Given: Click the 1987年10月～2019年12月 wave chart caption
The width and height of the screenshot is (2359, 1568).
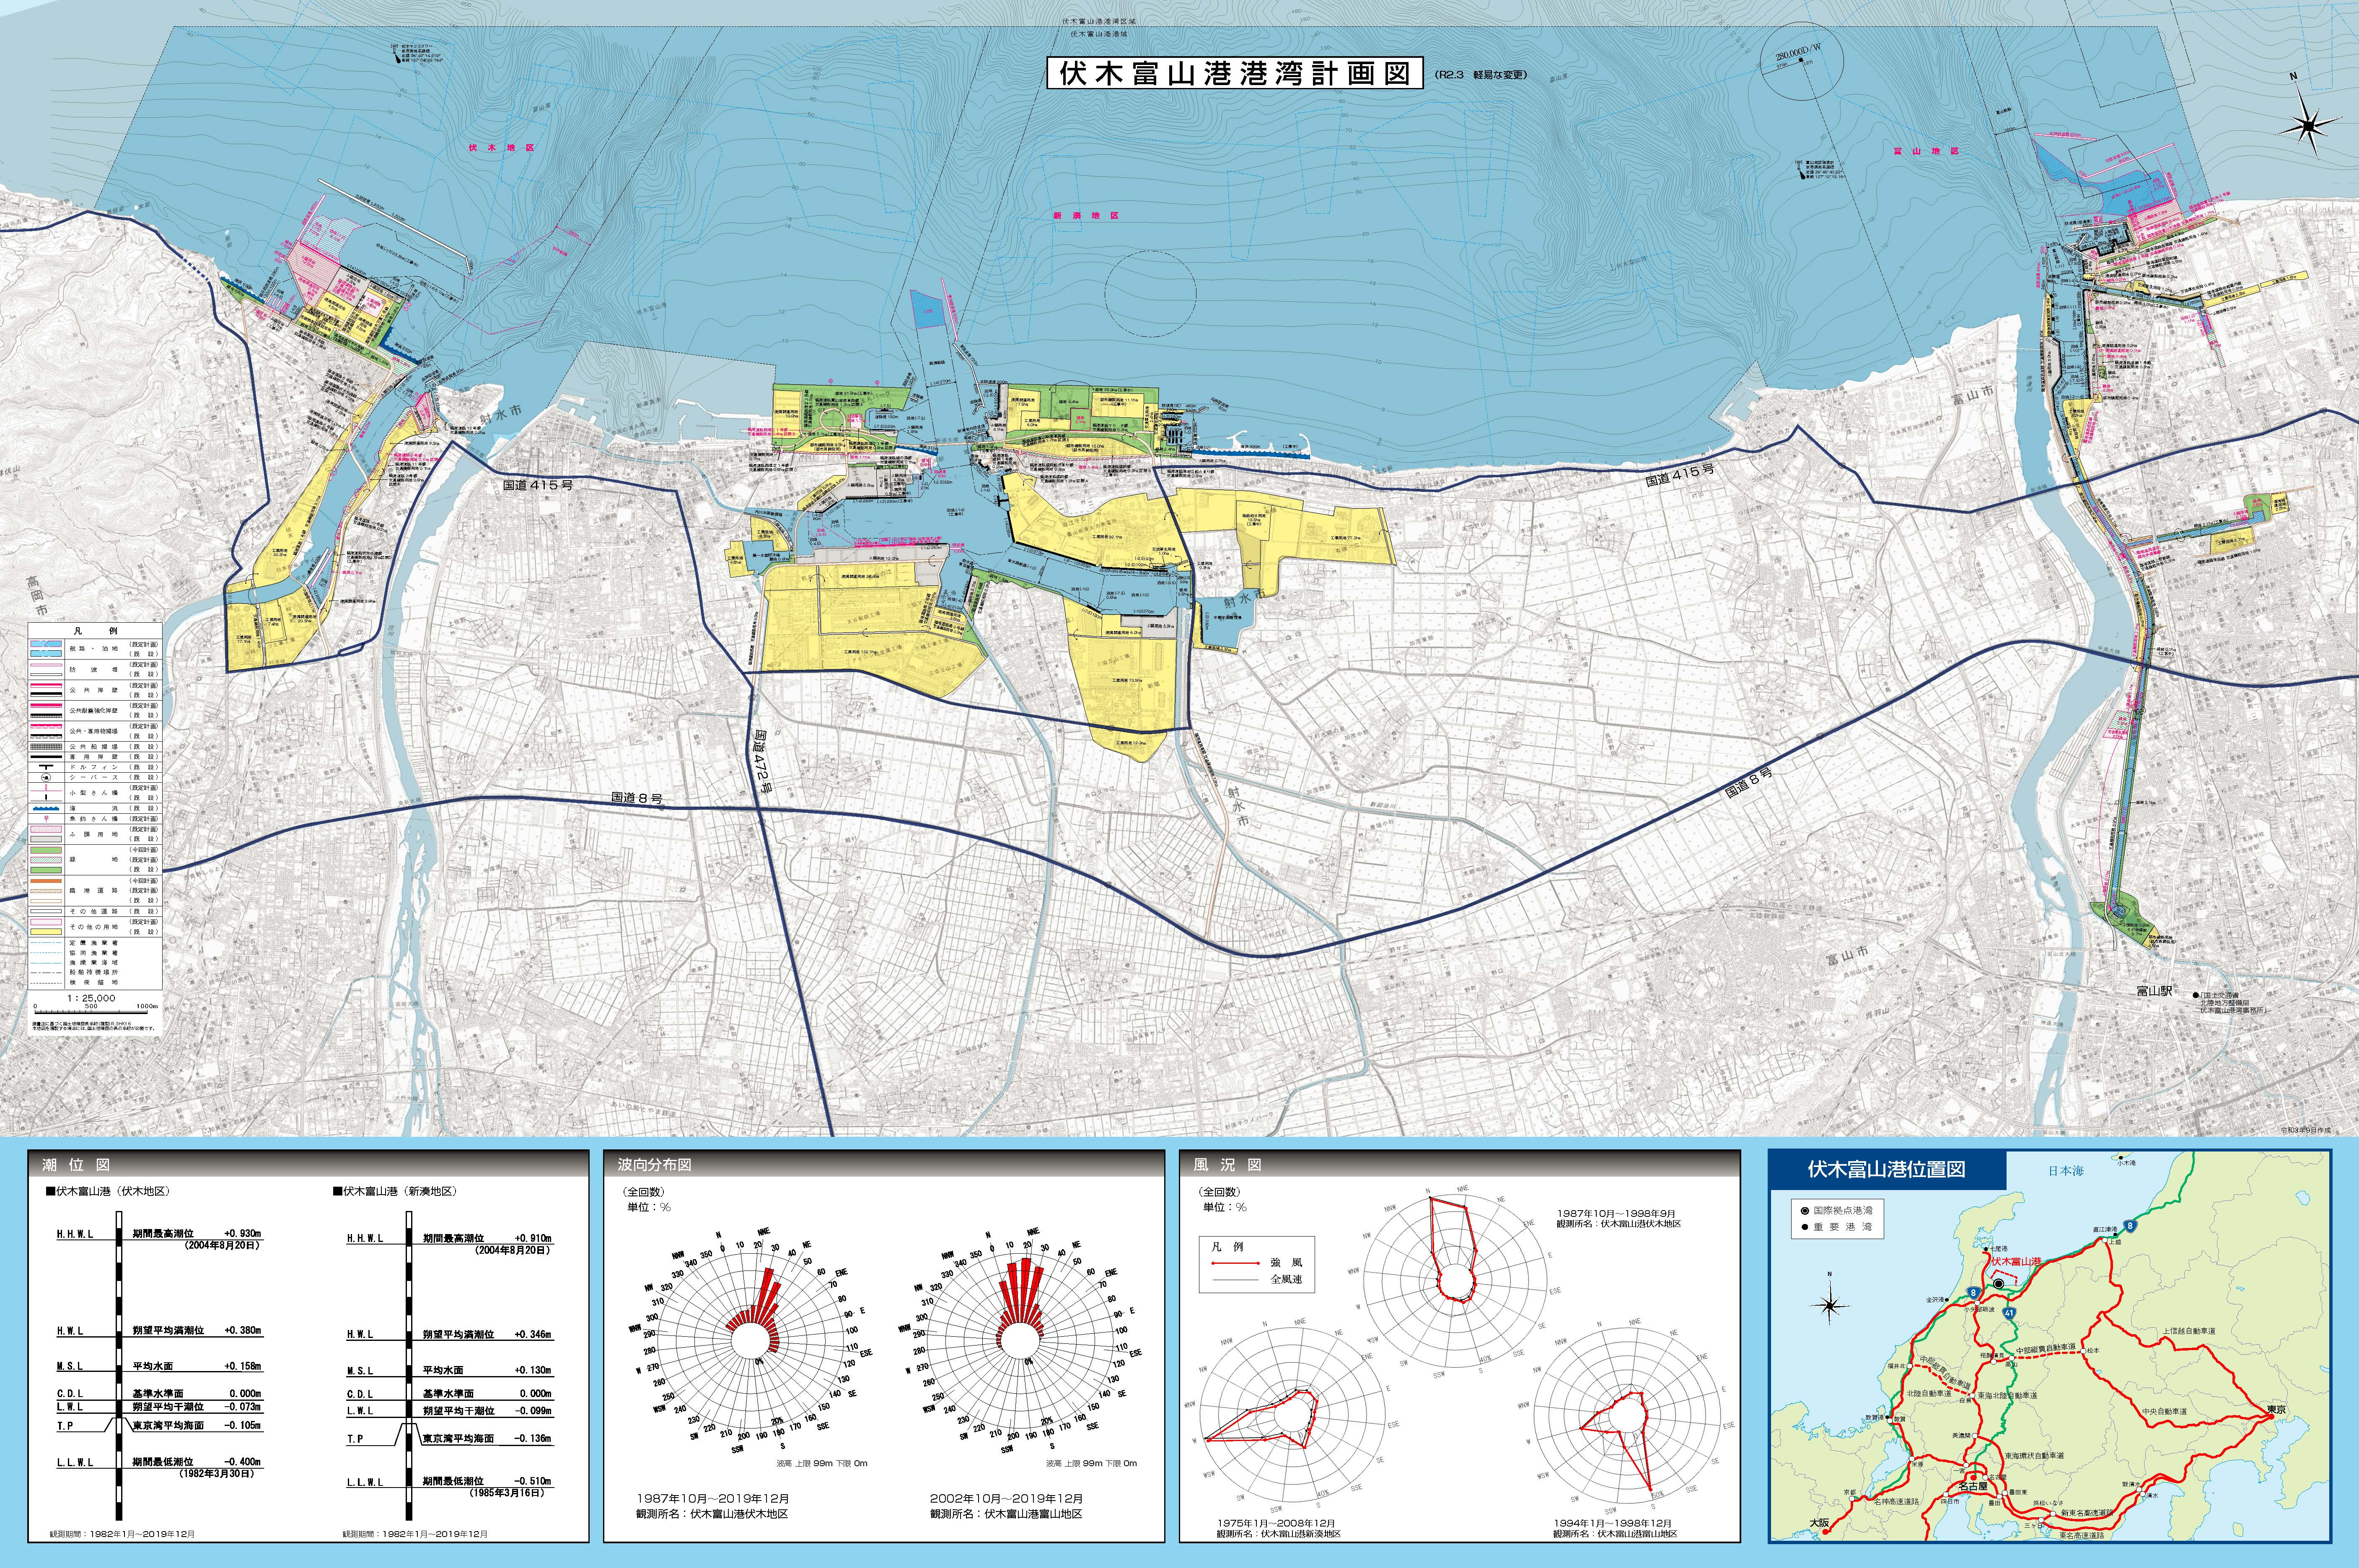Looking at the screenshot, I should (x=713, y=1499).
